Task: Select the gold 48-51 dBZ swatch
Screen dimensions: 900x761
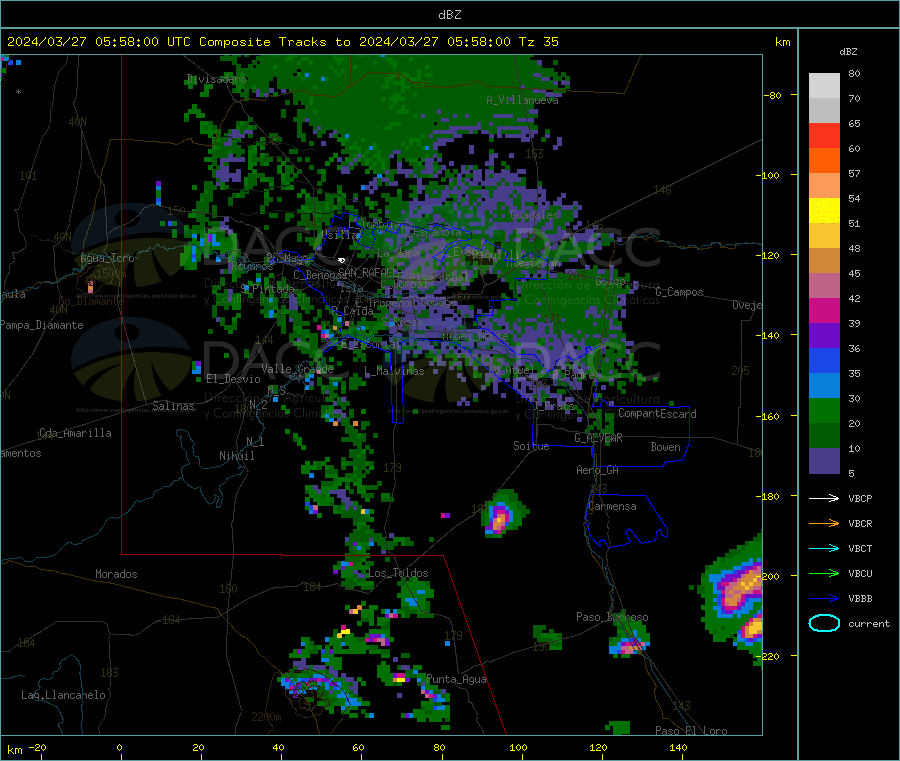Action: coord(824,235)
